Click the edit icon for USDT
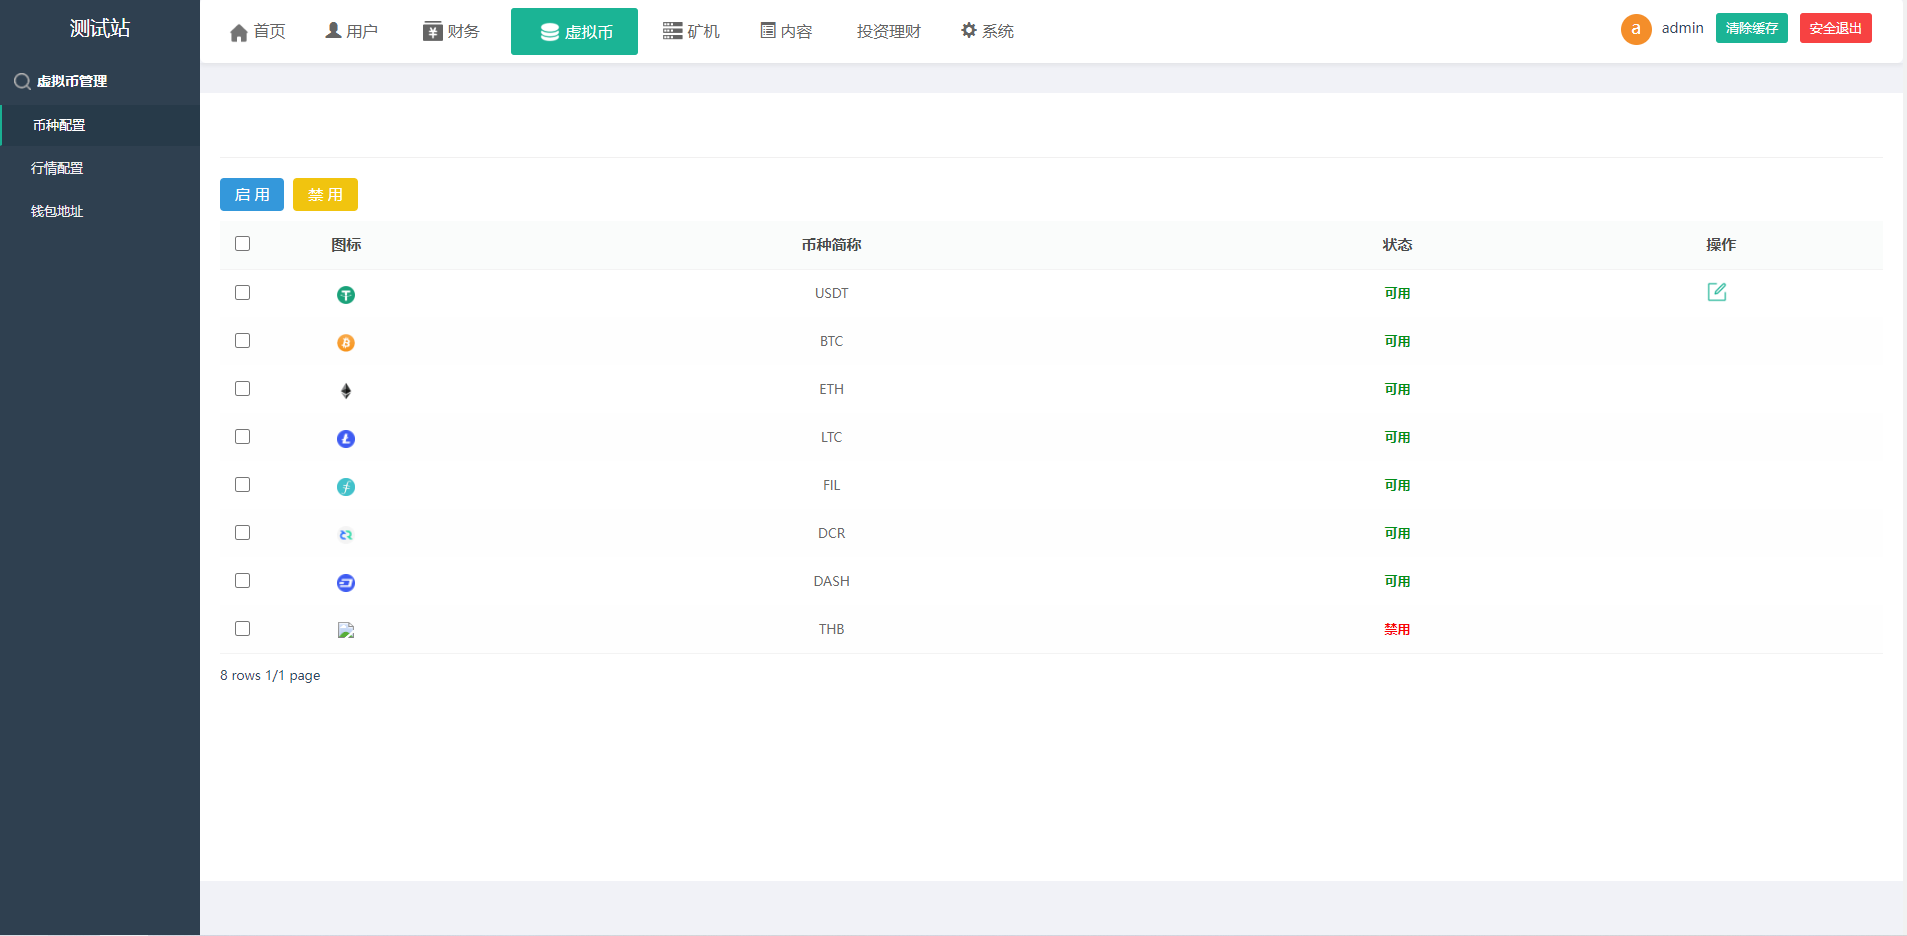1907x936 pixels. 1716,292
